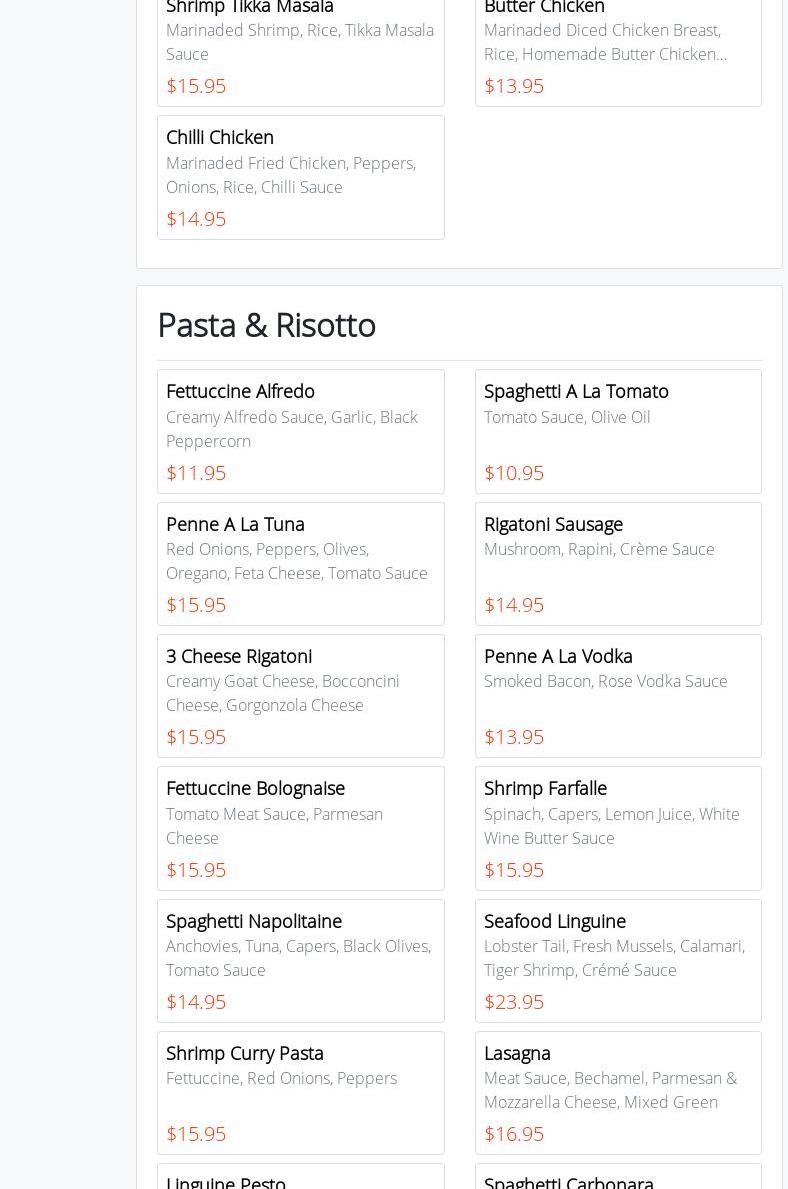Choose the 3 Cheese Rigatoni card
Screen dimensions: 788x1189
click(300, 696)
